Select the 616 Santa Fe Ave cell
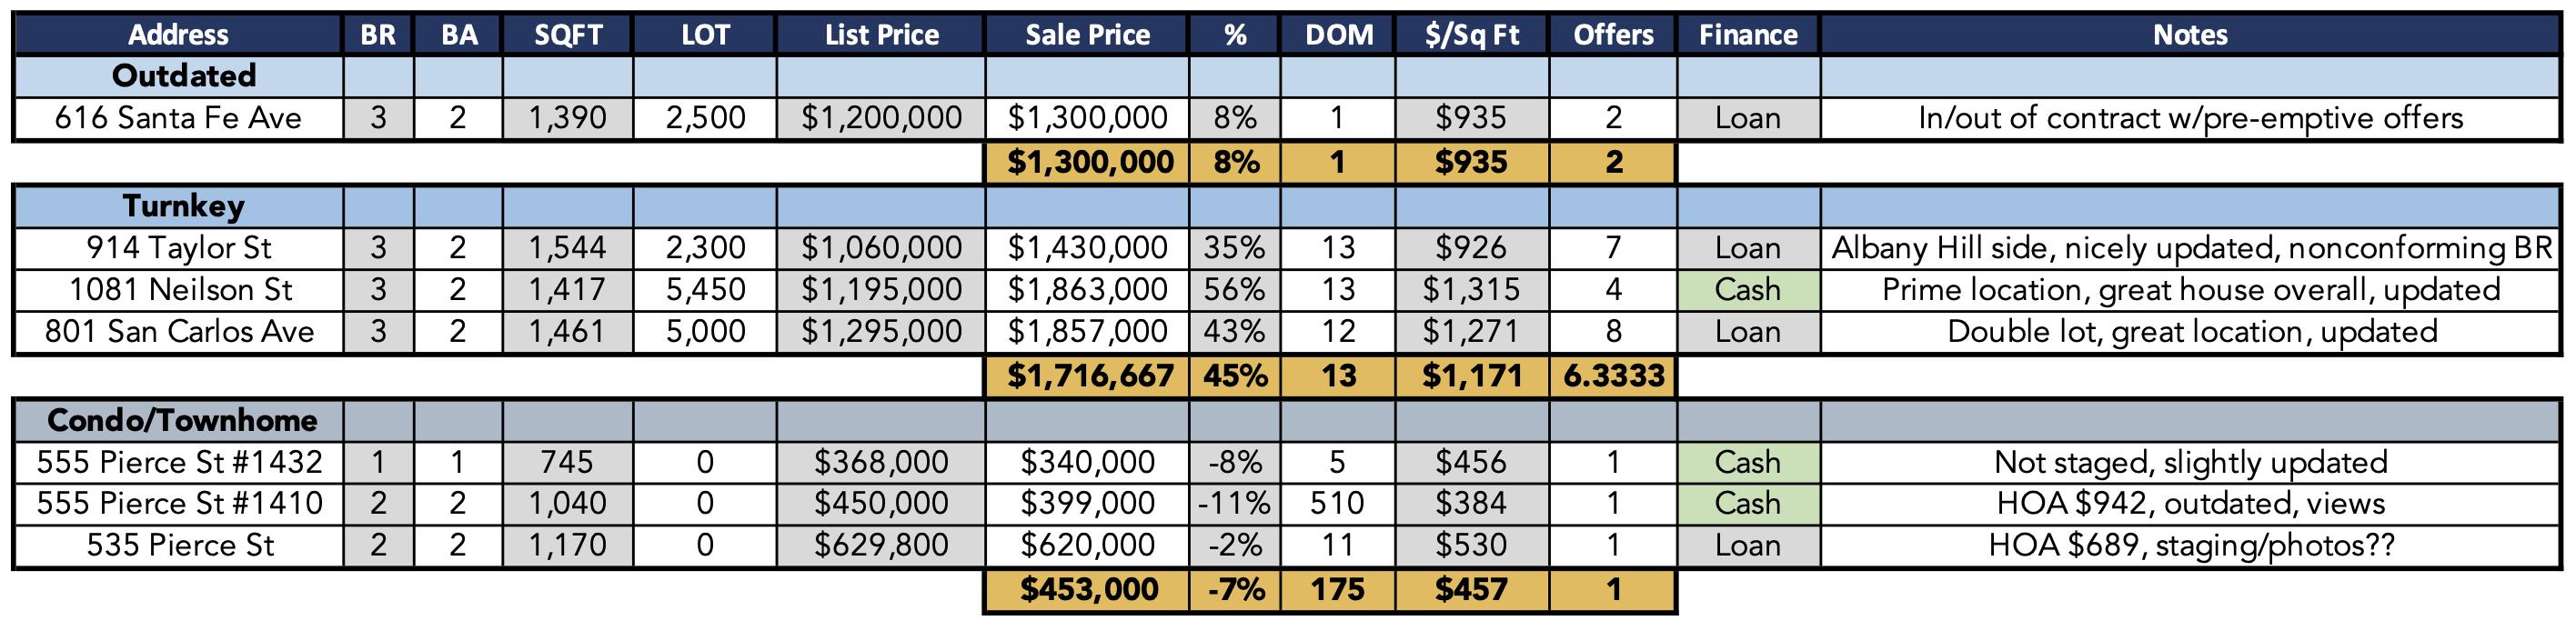This screenshot has width=2576, height=631. click(178, 118)
